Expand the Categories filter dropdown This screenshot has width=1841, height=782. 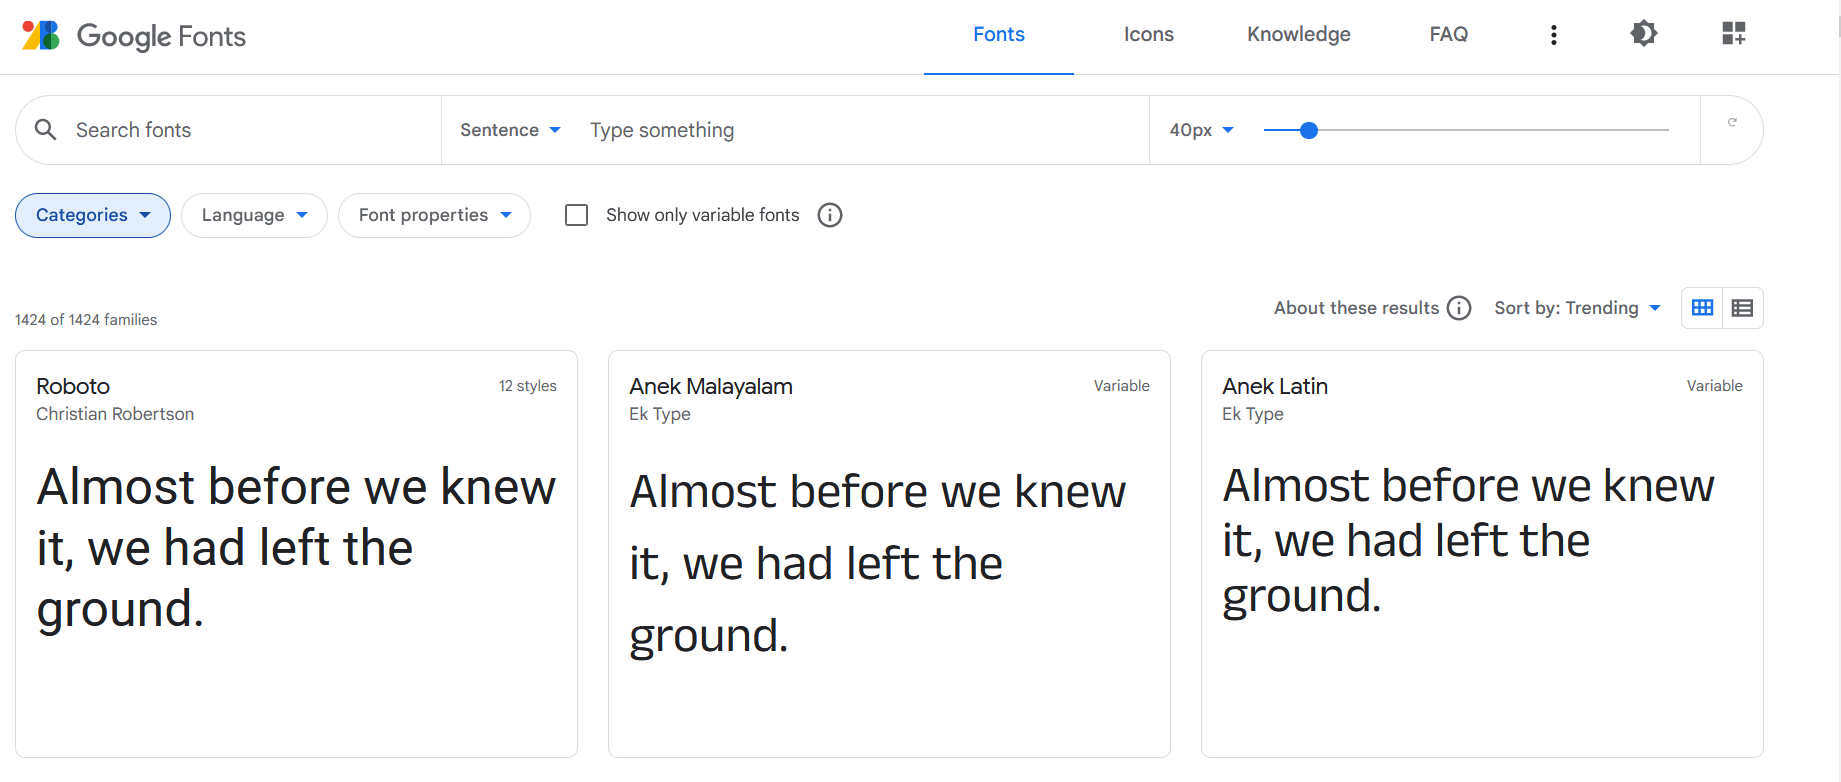[x=93, y=215]
